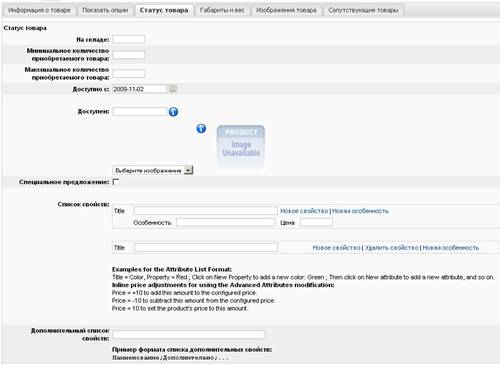Focus the На складе input field
The width and height of the screenshot is (500, 365).
pyautogui.click(x=129, y=39)
